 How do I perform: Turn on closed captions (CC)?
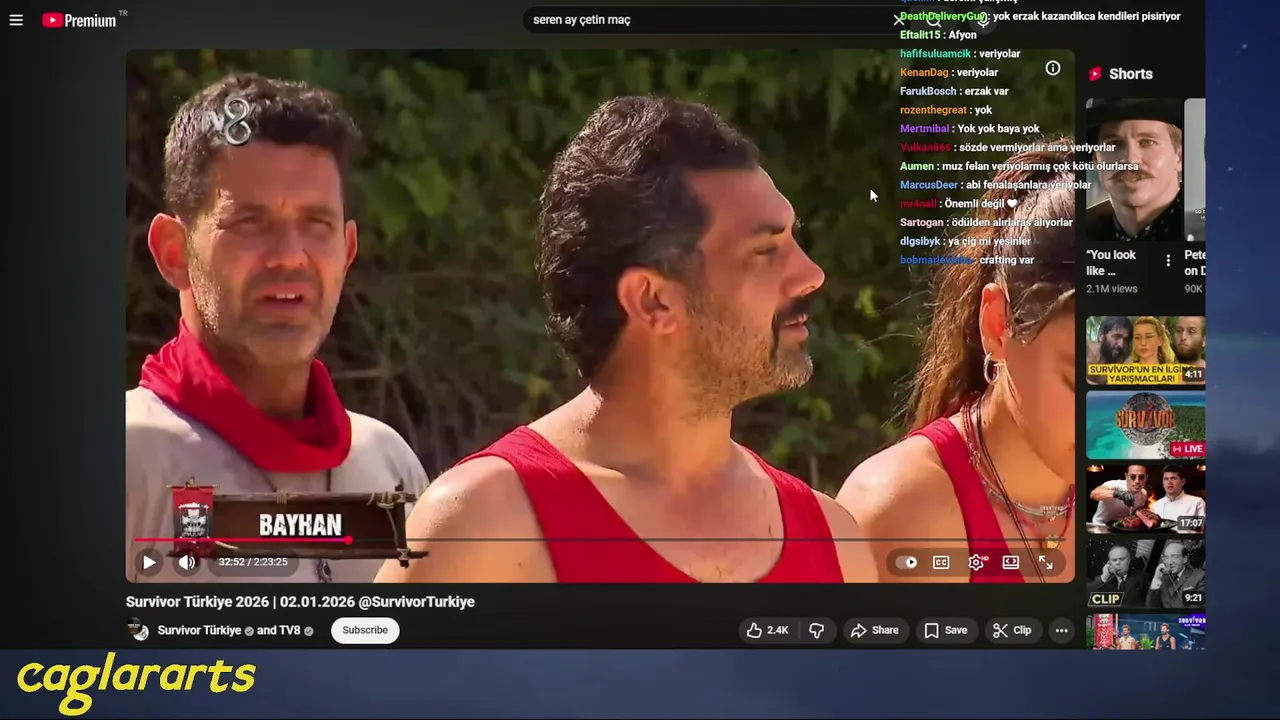click(x=941, y=562)
